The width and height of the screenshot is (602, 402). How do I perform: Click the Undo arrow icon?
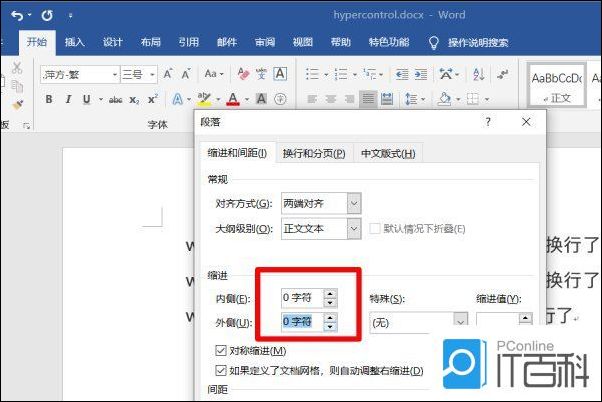pyautogui.click(x=17, y=15)
